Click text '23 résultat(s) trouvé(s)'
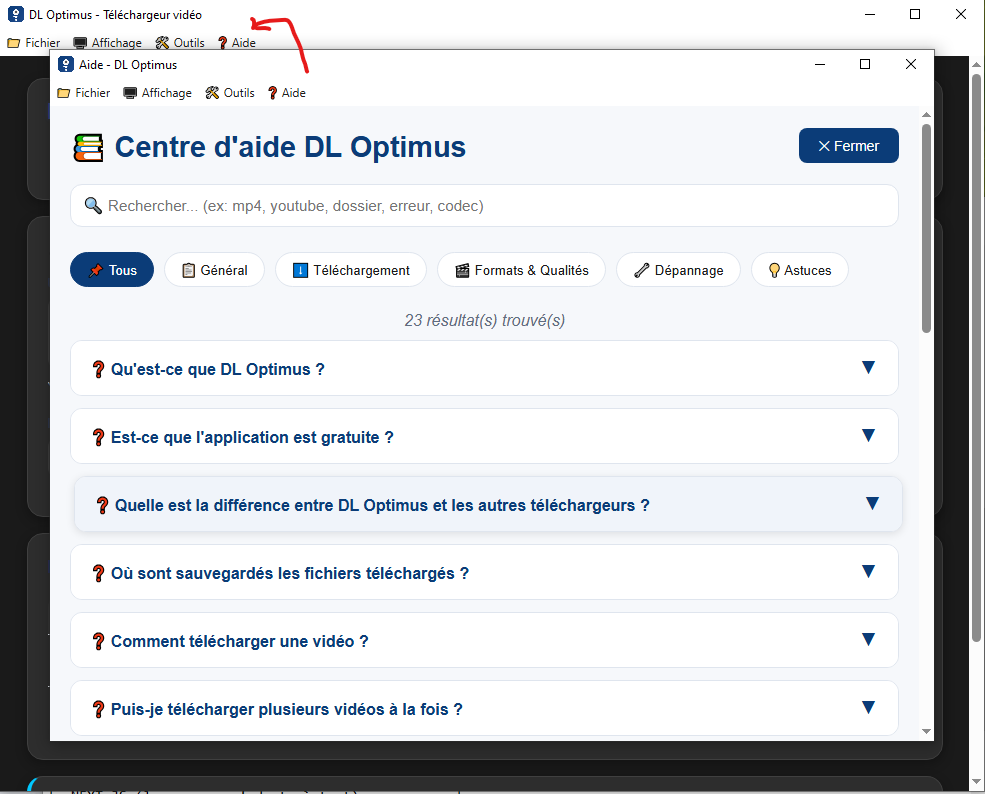 (x=484, y=320)
